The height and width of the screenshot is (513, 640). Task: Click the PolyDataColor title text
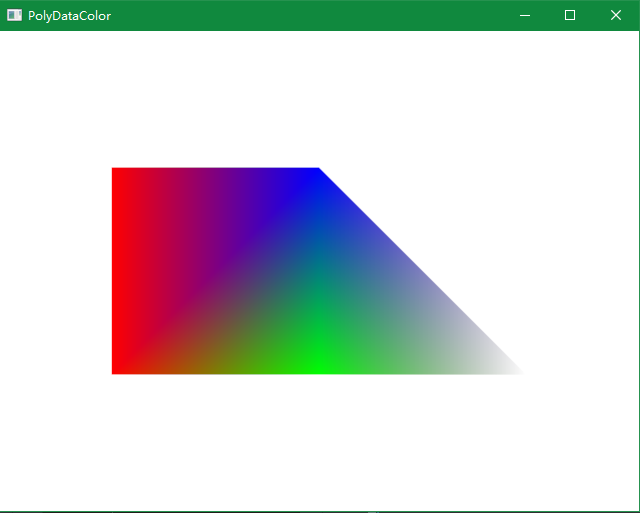coord(69,16)
